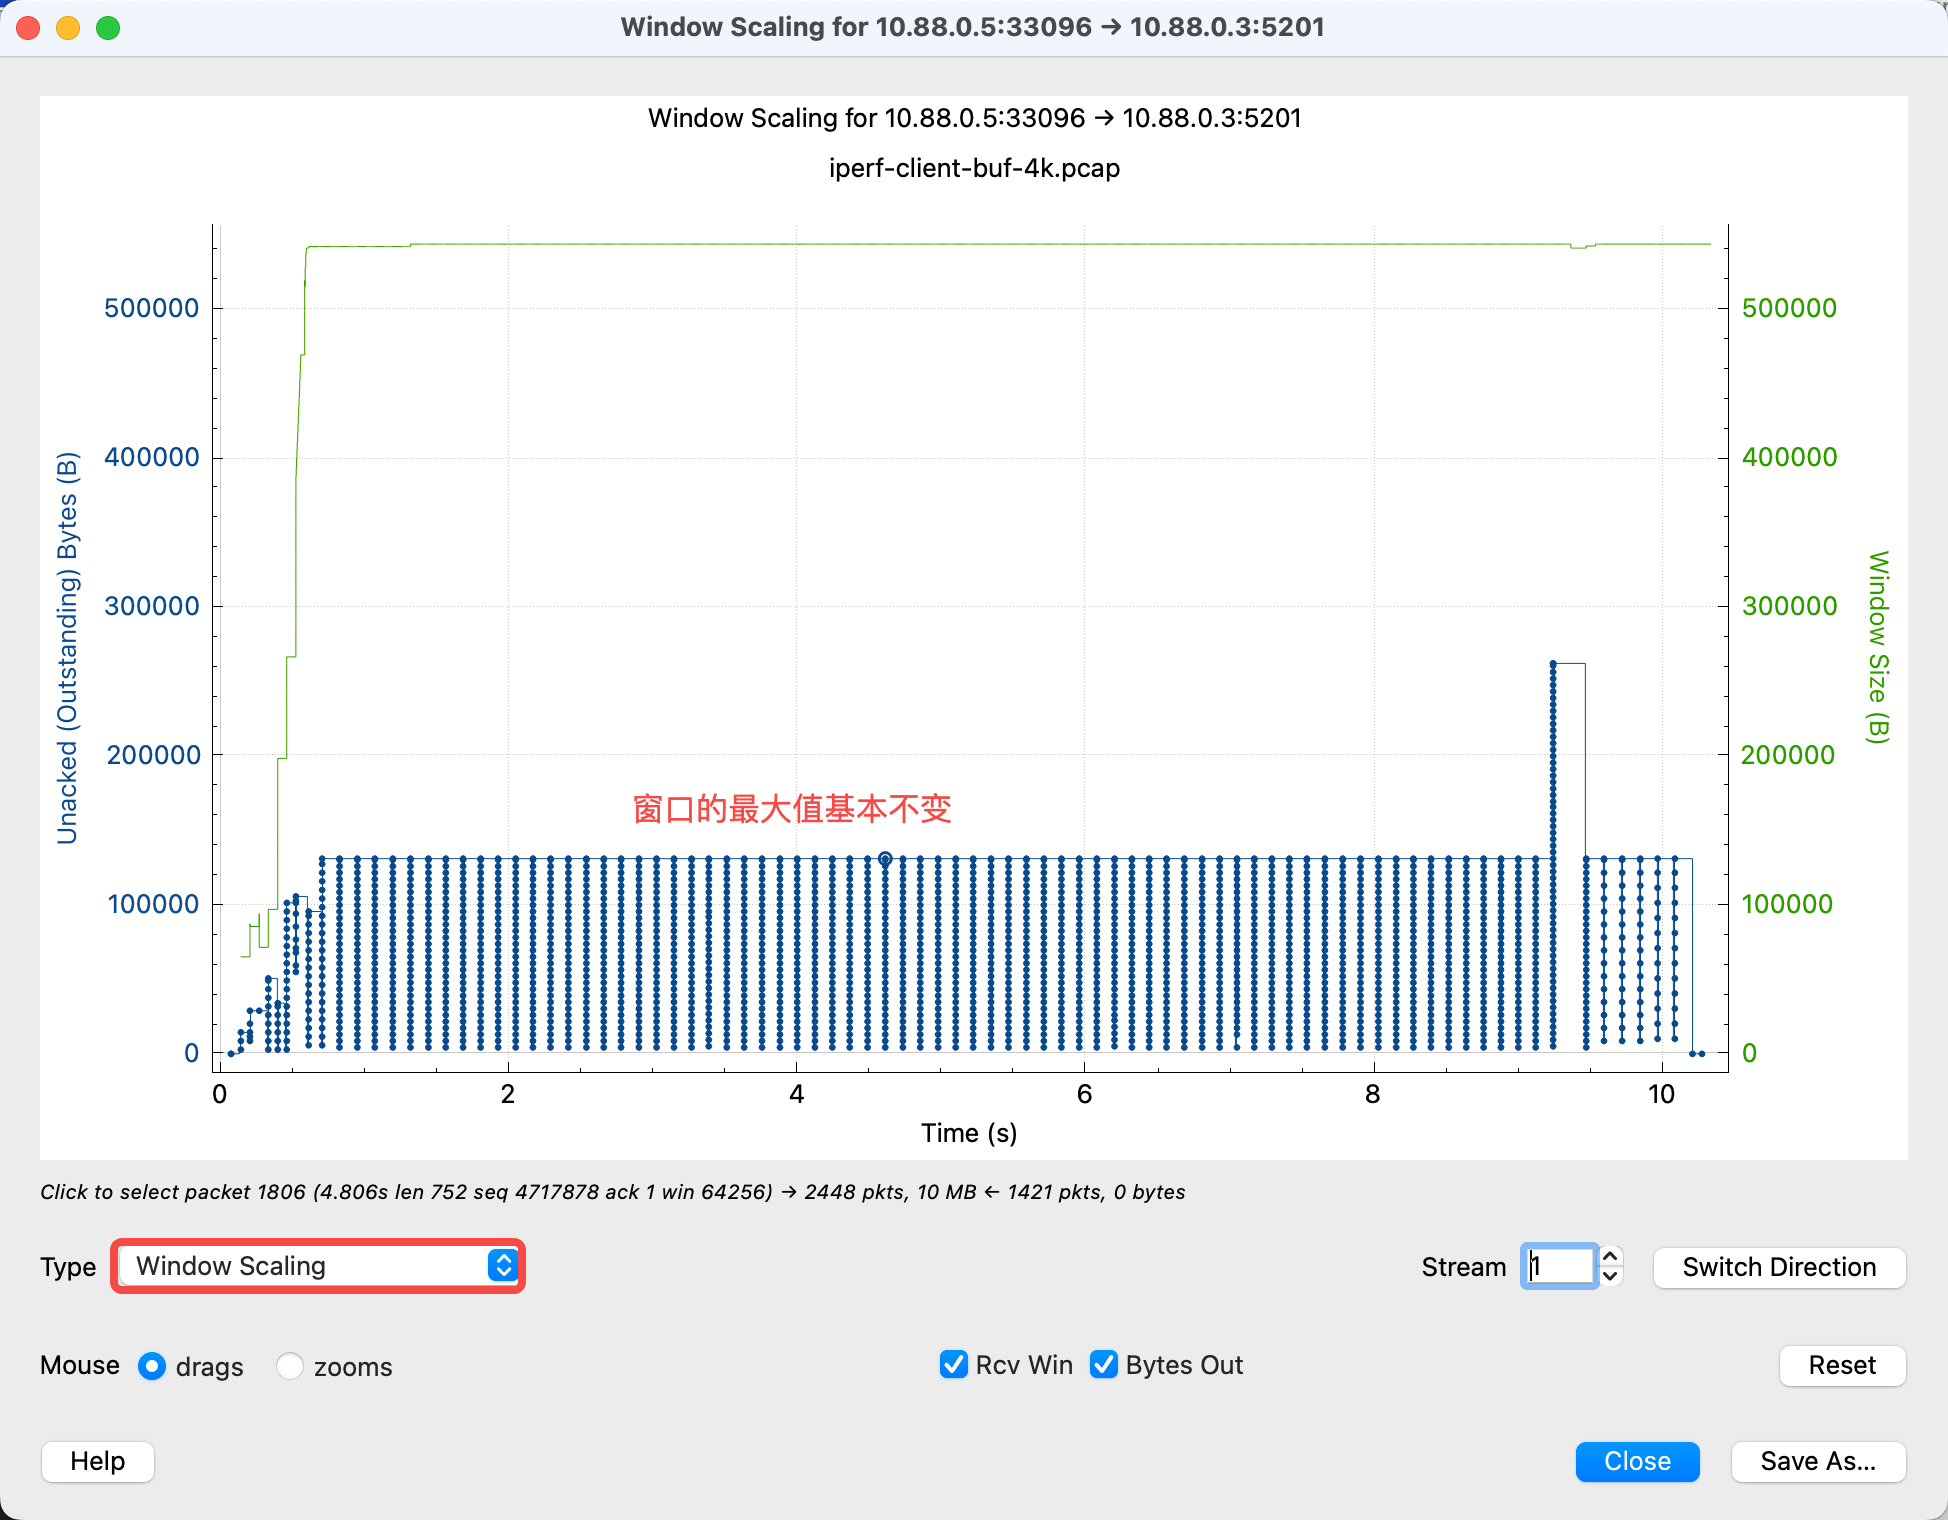Image resolution: width=1948 pixels, height=1520 pixels.
Task: Click the Type combo box arrow icon
Action: [x=503, y=1266]
